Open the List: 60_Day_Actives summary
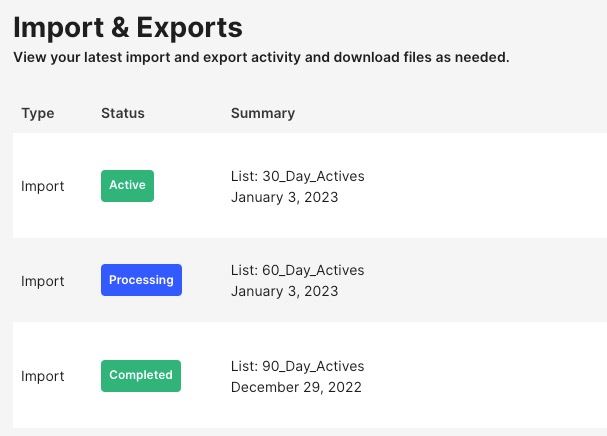 pos(297,271)
